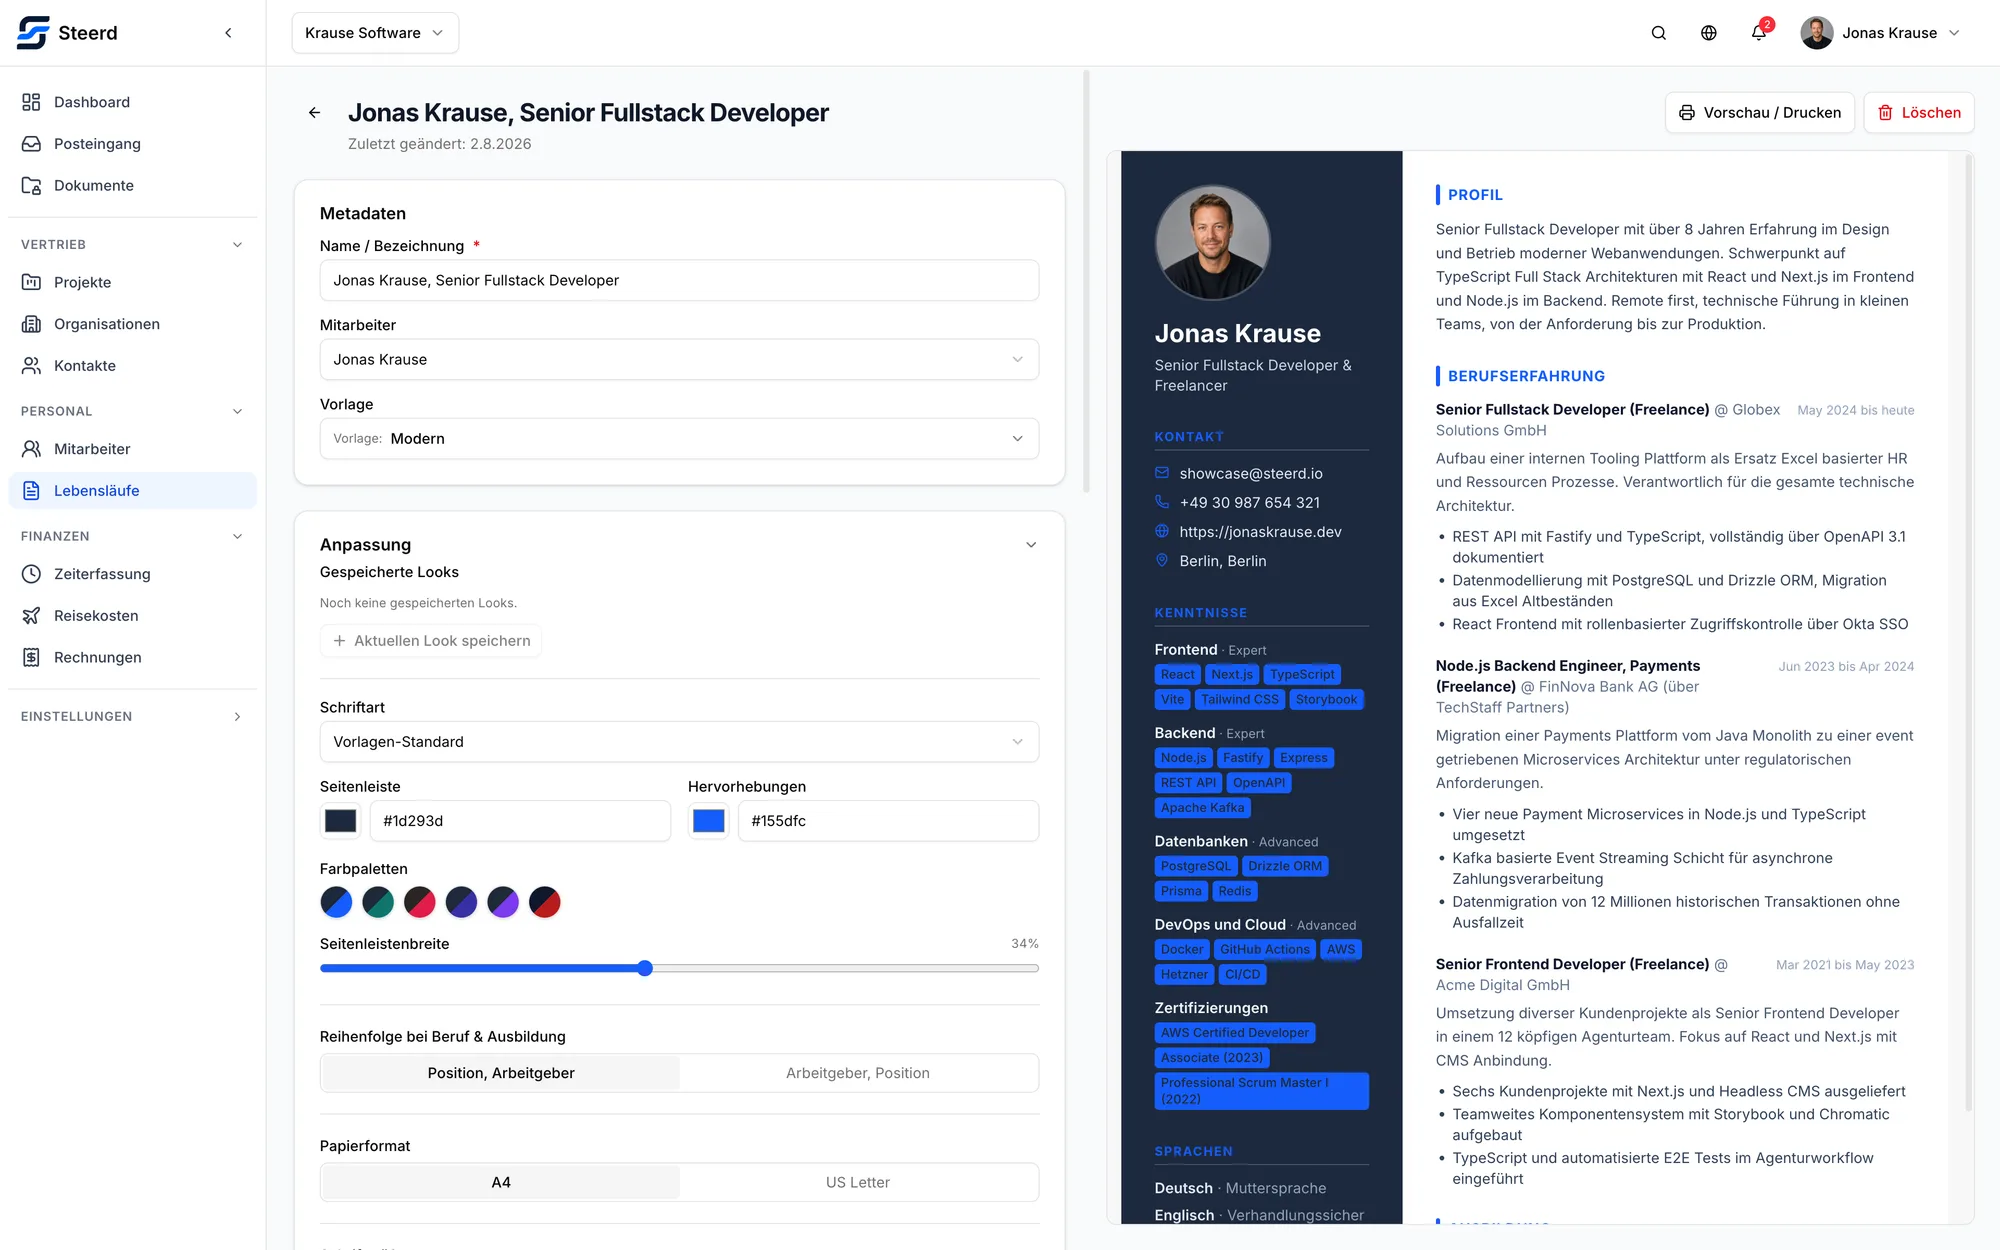Click the Projekte icon in sidebar

pos(32,283)
